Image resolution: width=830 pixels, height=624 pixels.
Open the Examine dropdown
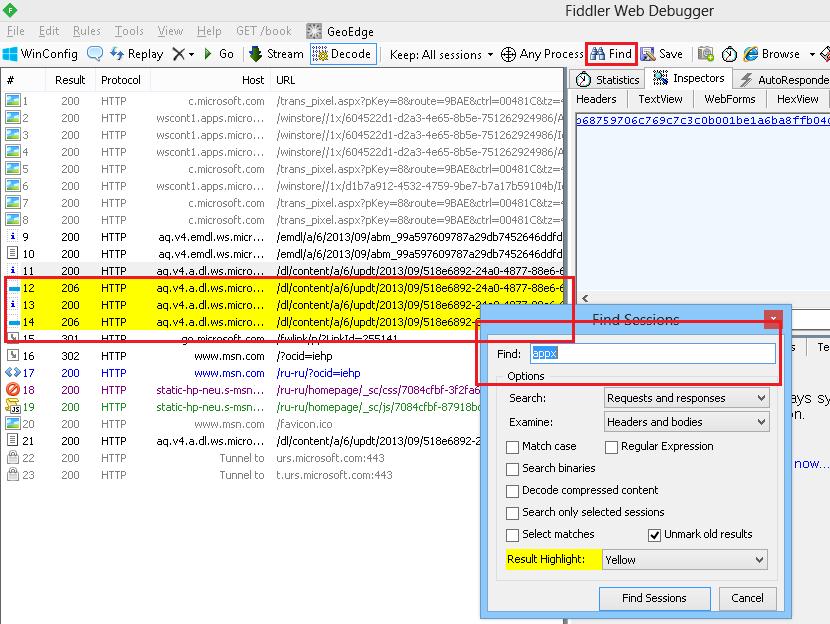[x=686, y=422]
